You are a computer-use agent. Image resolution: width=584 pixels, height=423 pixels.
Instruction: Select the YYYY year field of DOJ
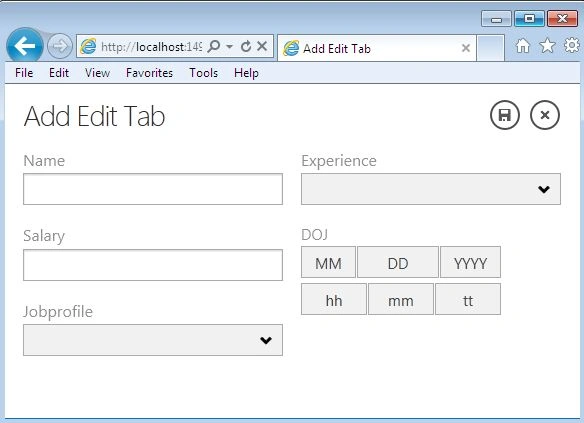pos(470,262)
